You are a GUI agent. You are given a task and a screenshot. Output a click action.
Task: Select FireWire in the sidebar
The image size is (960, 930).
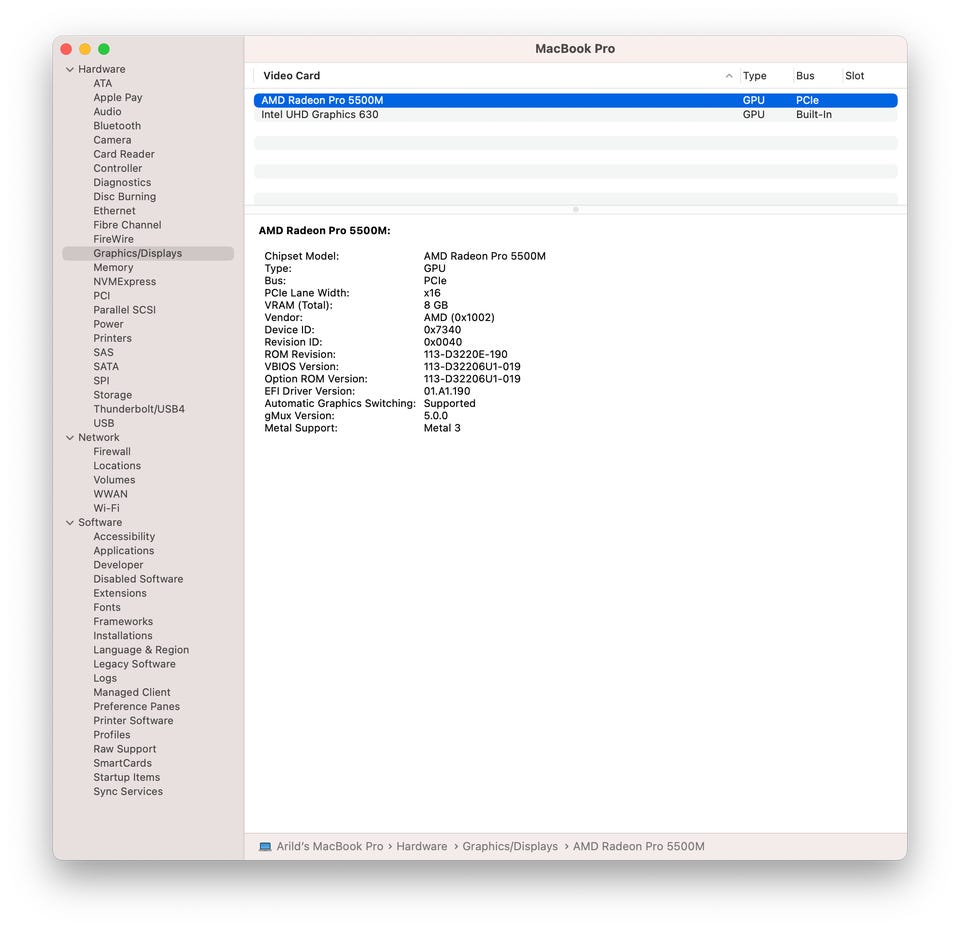click(x=113, y=239)
